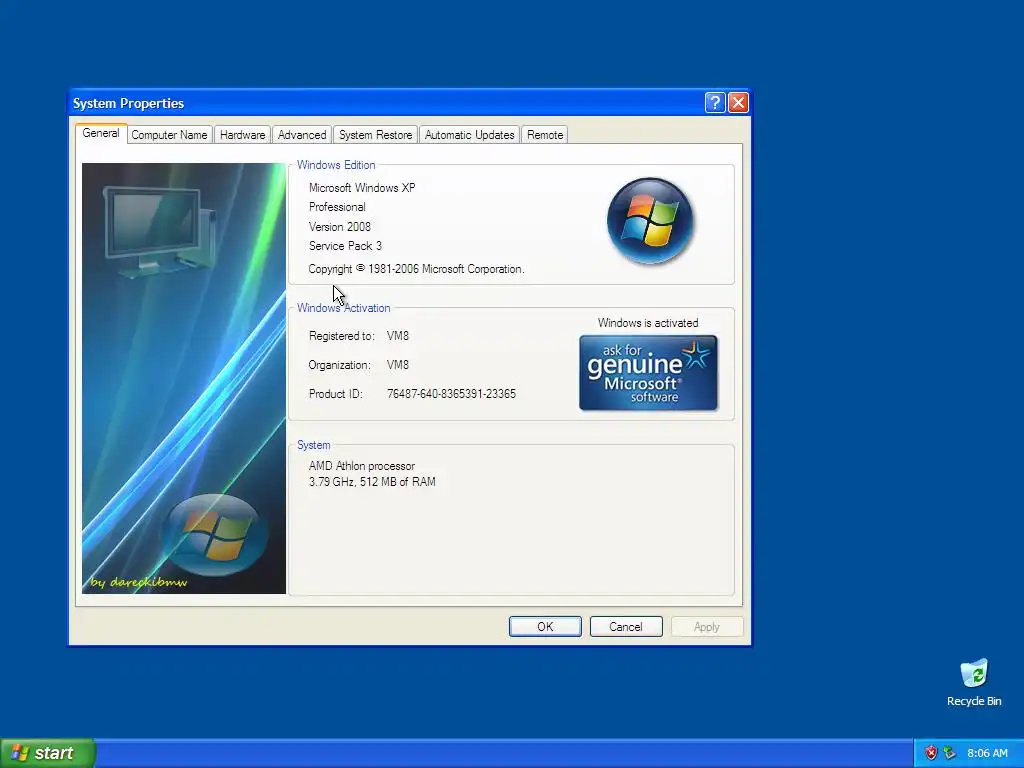Click the Service Pack 3 text

point(345,246)
